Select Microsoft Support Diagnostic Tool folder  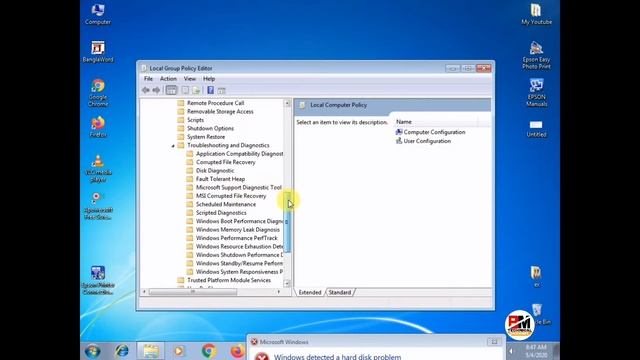coord(238,187)
